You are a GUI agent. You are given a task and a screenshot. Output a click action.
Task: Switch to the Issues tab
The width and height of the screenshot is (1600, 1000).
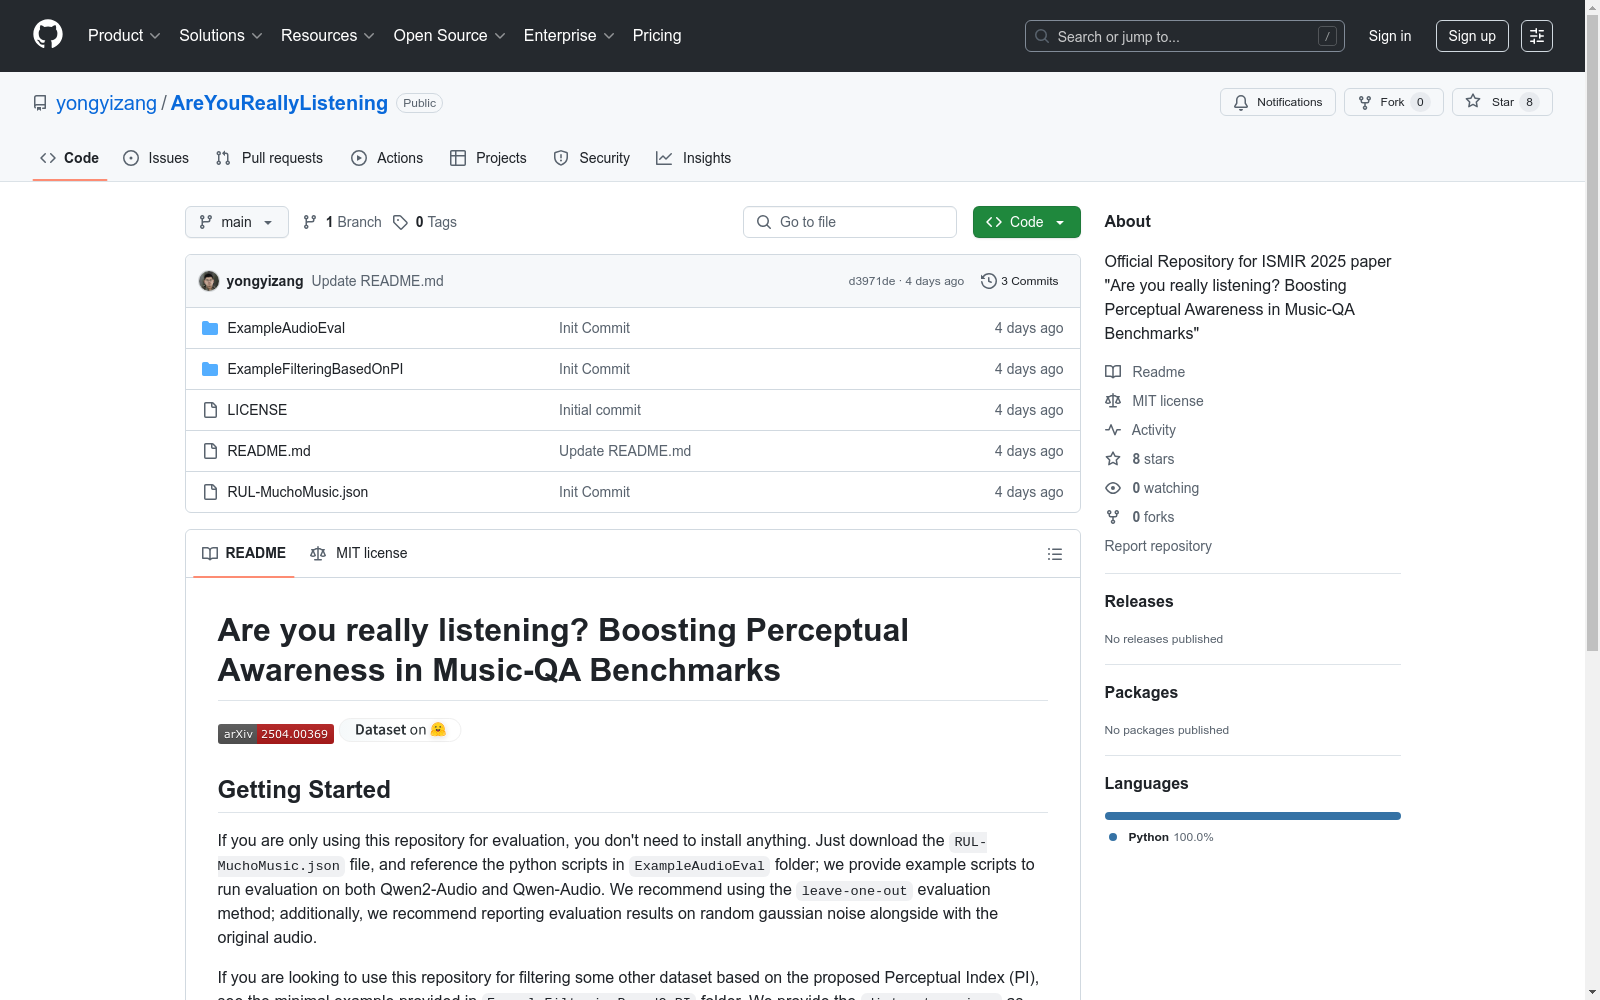pyautogui.click(x=156, y=158)
